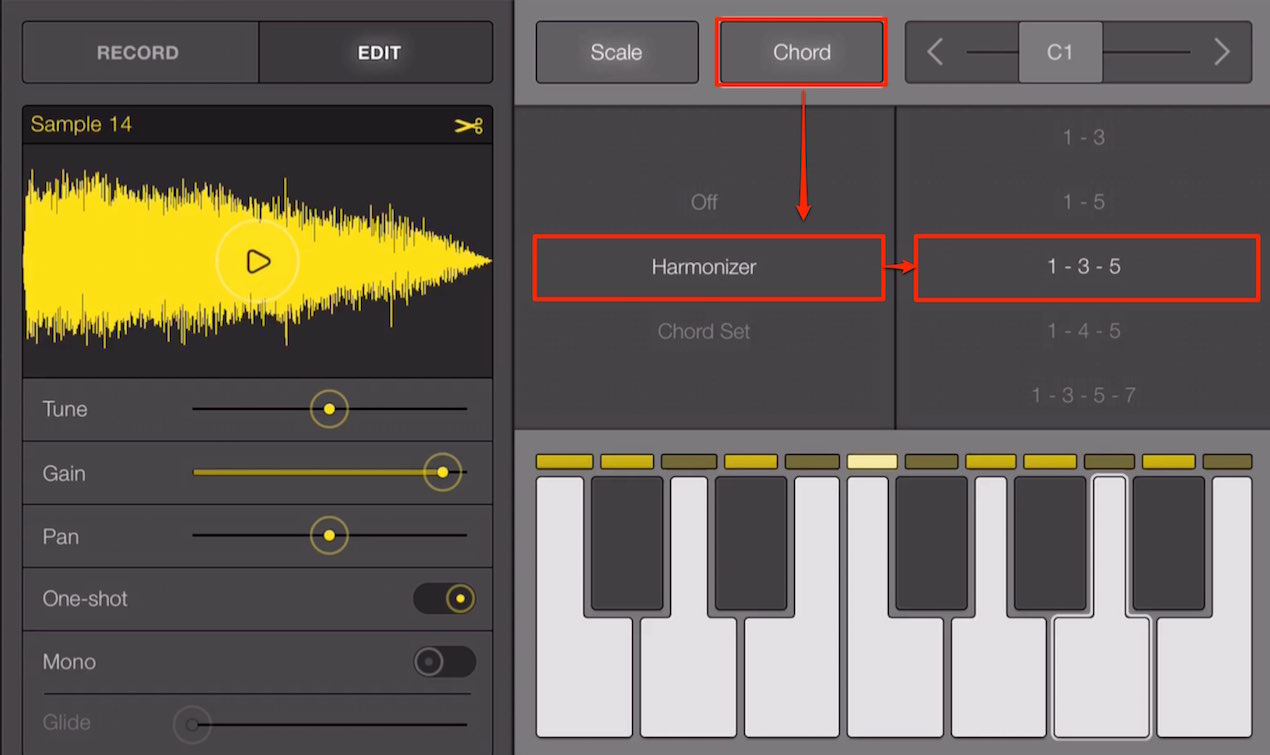Play the Sample 14 waveform preview
This screenshot has width=1270, height=755.
click(258, 261)
